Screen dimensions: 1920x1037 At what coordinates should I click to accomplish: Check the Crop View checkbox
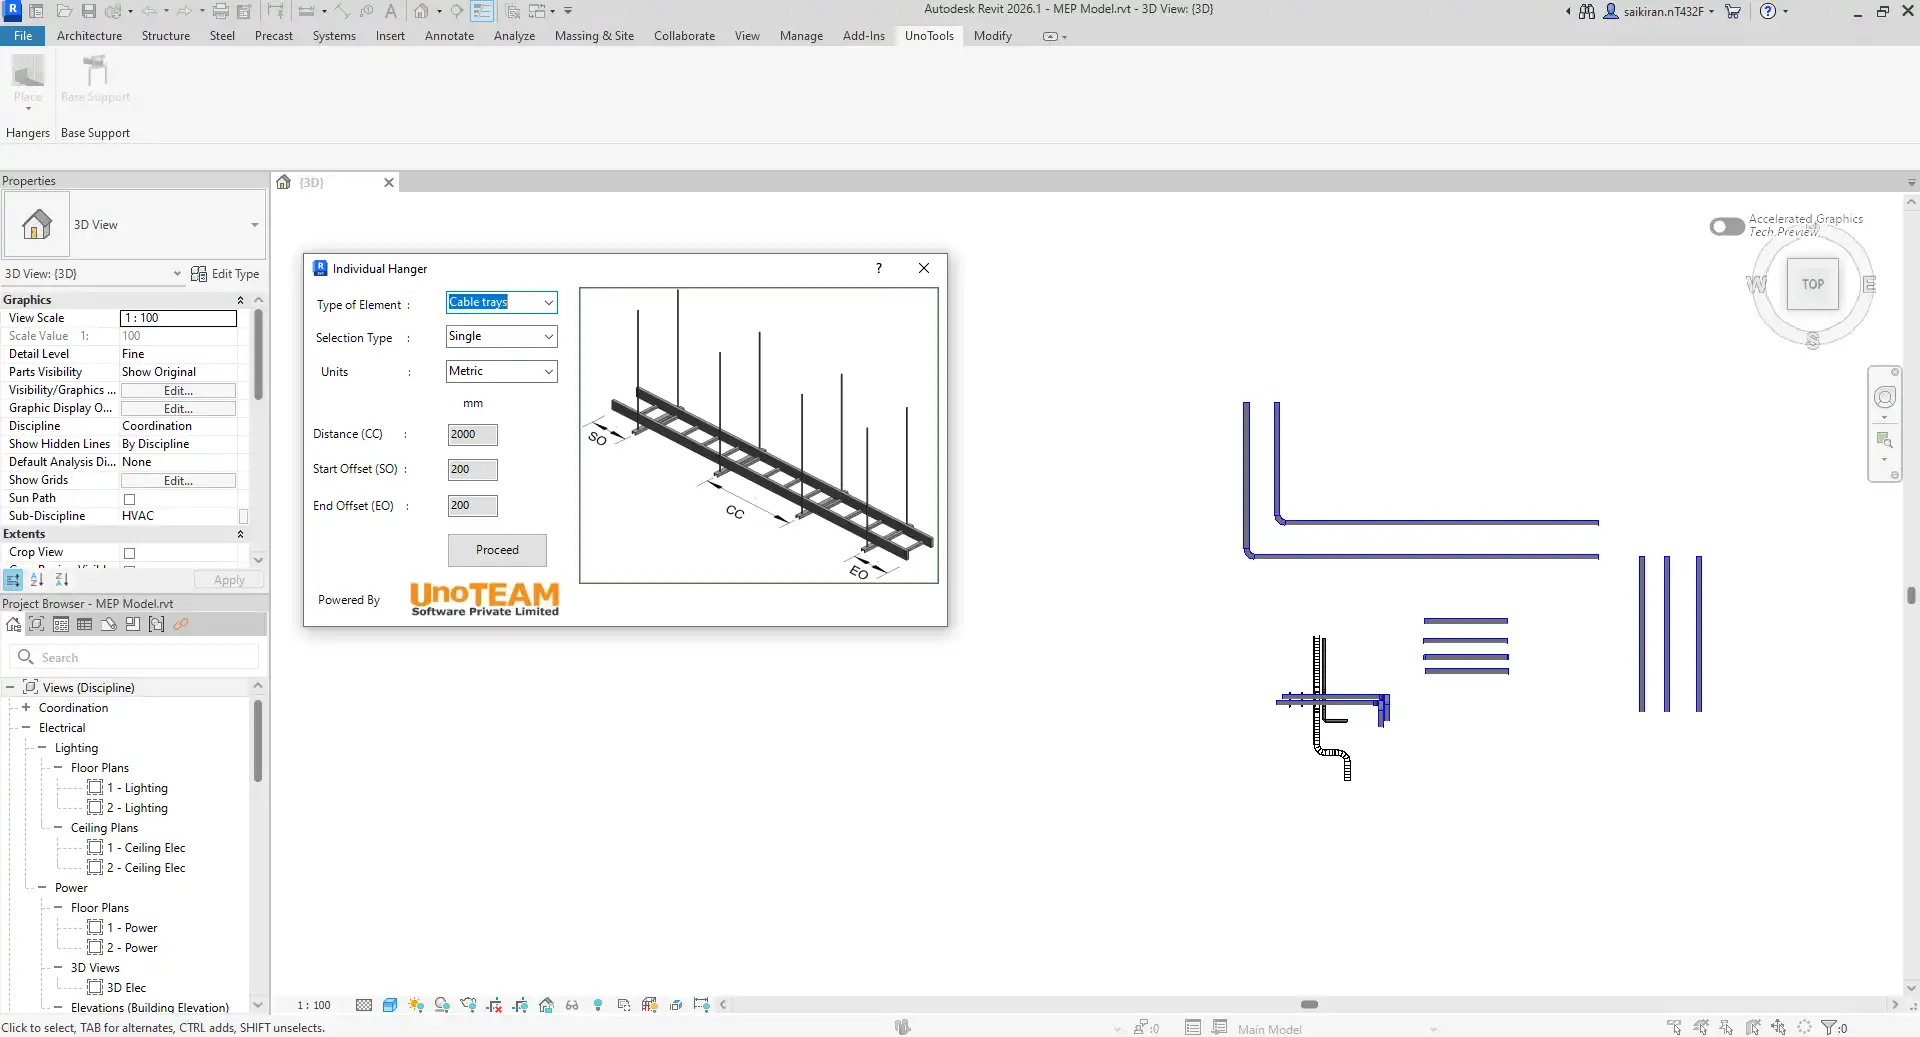(x=129, y=553)
